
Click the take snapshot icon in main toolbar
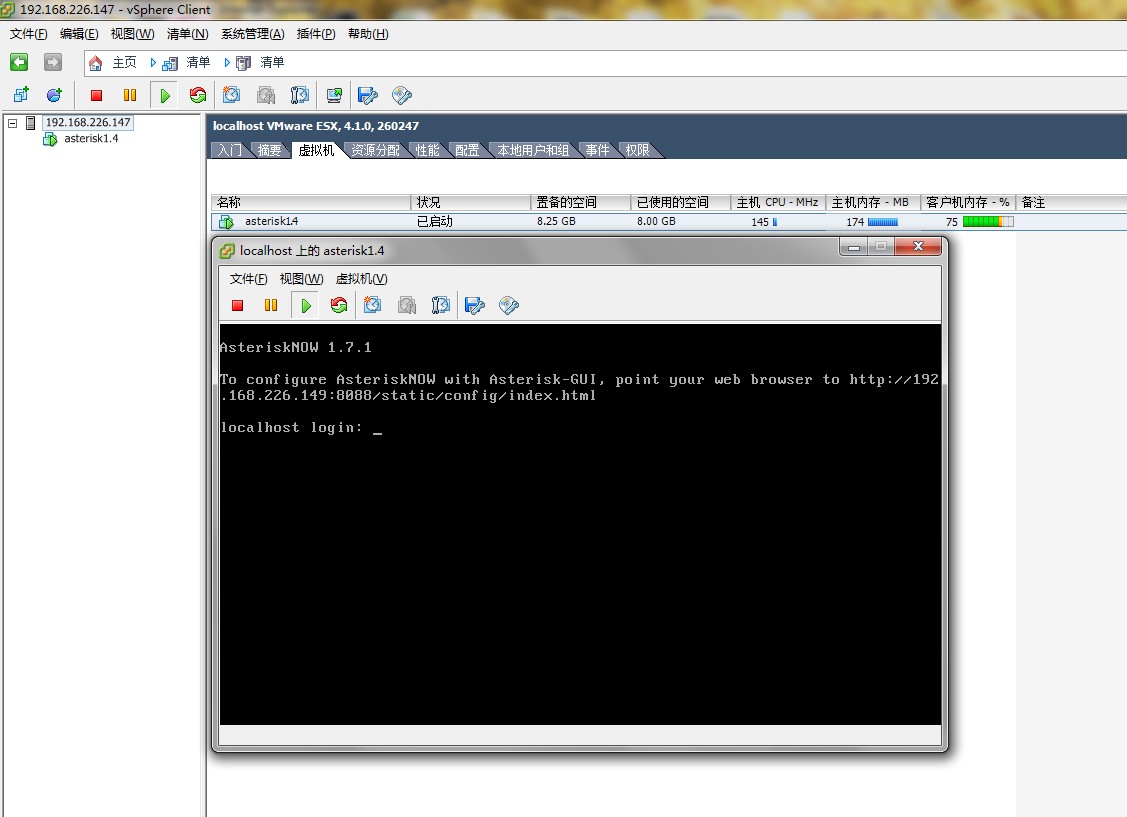click(231, 95)
